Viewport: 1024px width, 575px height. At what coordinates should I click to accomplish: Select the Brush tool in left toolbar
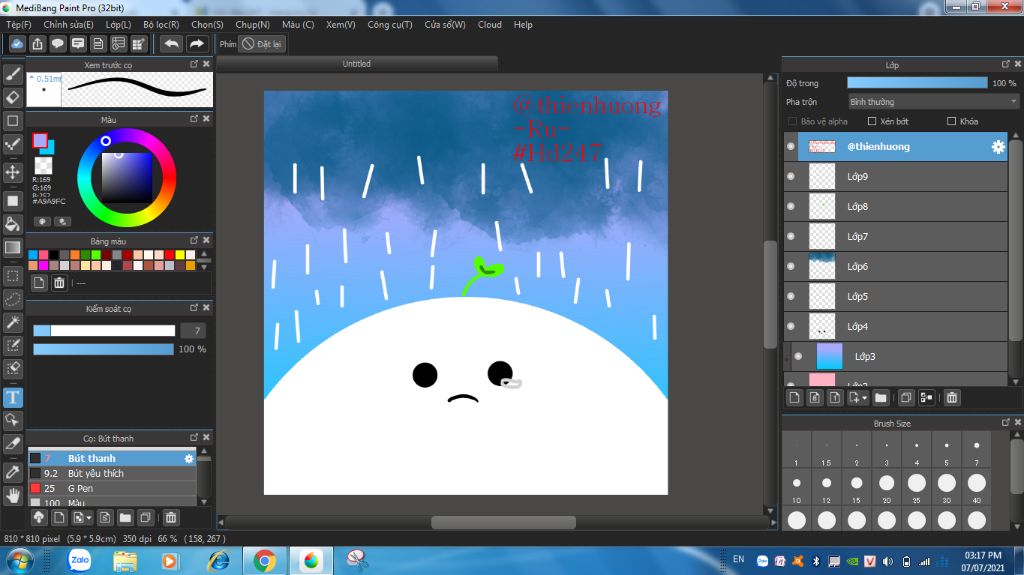12,74
